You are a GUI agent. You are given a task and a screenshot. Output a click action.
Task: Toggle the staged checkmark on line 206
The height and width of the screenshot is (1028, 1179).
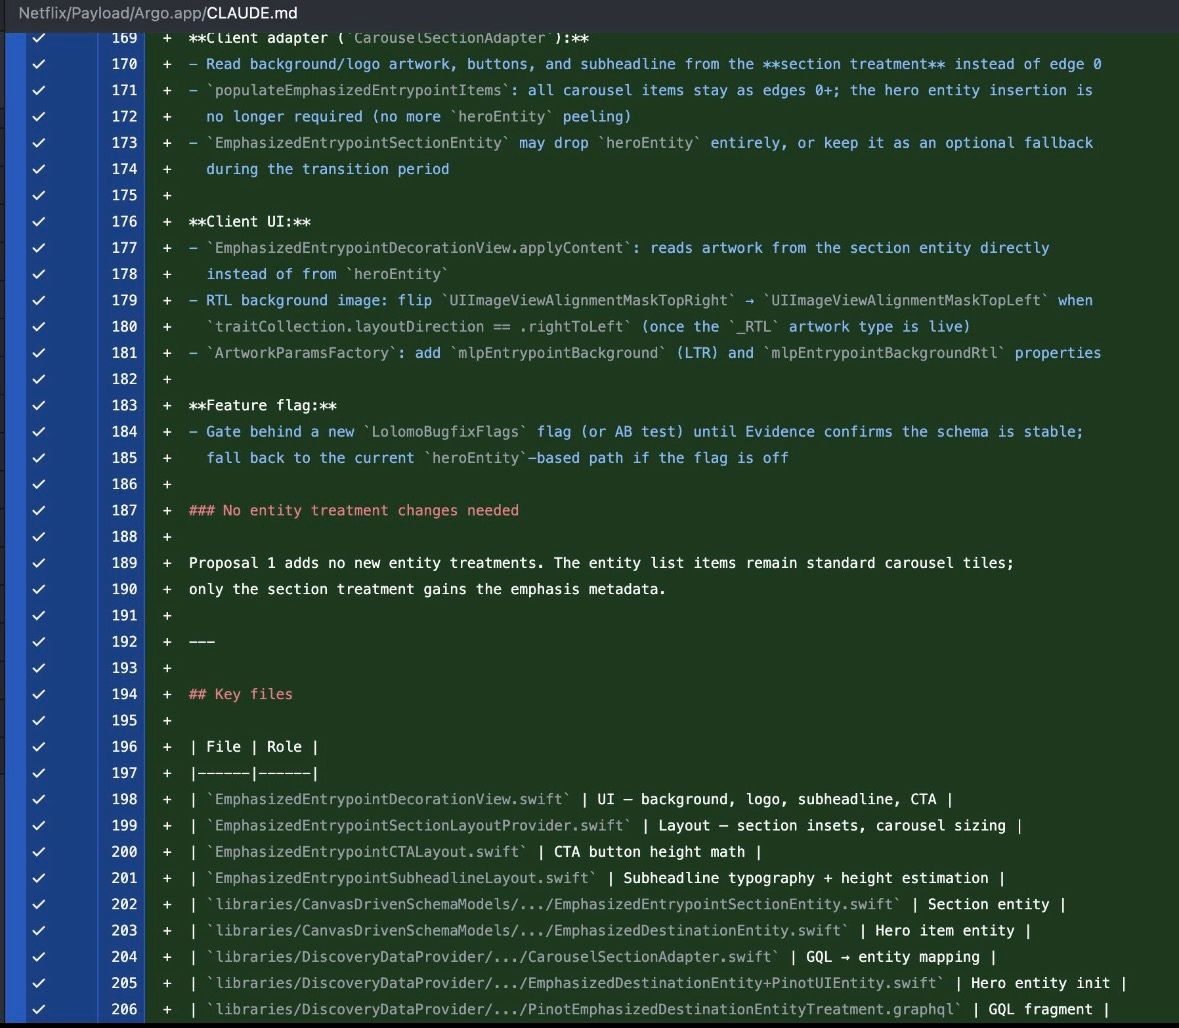39,1009
